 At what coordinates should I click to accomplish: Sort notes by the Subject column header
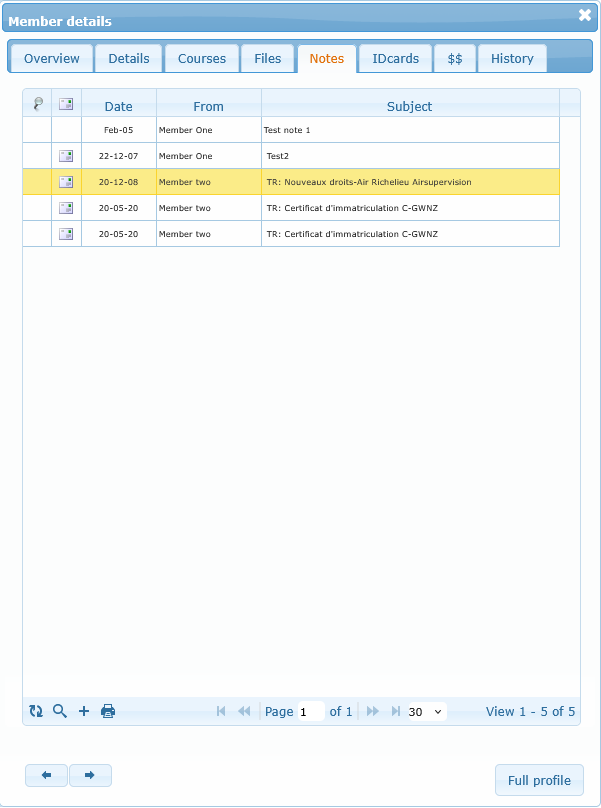[409, 106]
